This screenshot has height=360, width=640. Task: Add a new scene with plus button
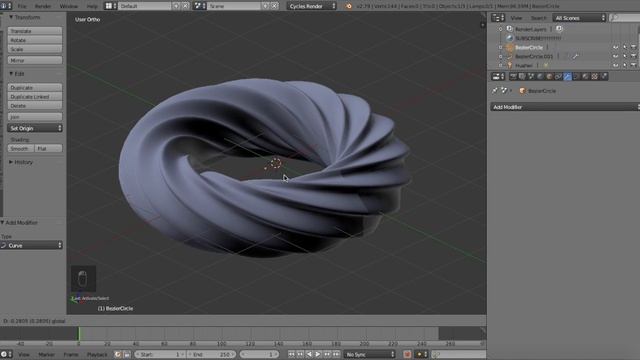[x=266, y=6]
